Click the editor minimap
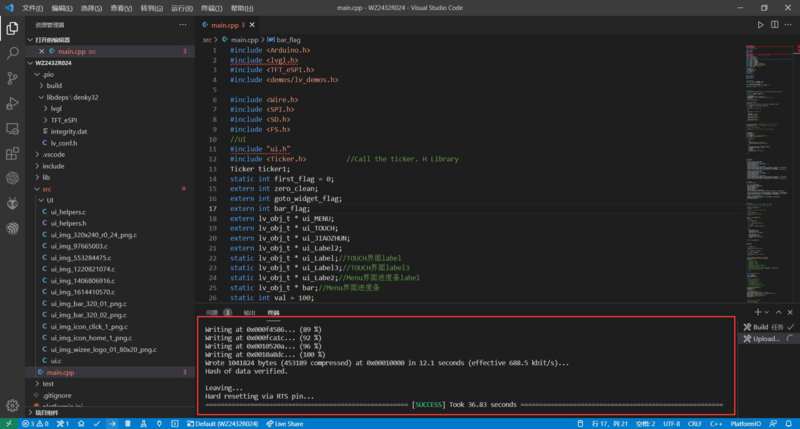Image resolution: width=800 pixels, height=429 pixels. [769, 173]
